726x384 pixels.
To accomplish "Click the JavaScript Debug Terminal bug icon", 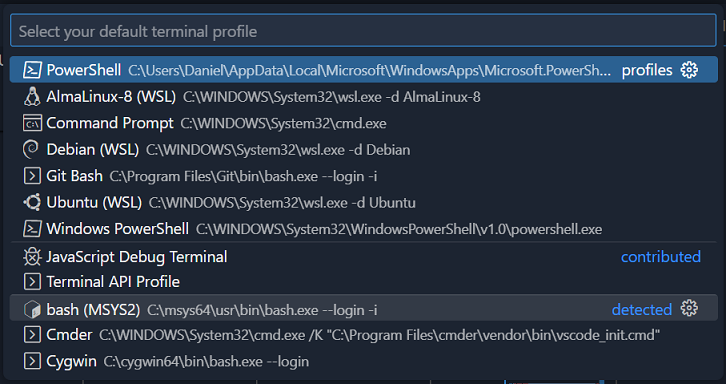I will 32,257.
